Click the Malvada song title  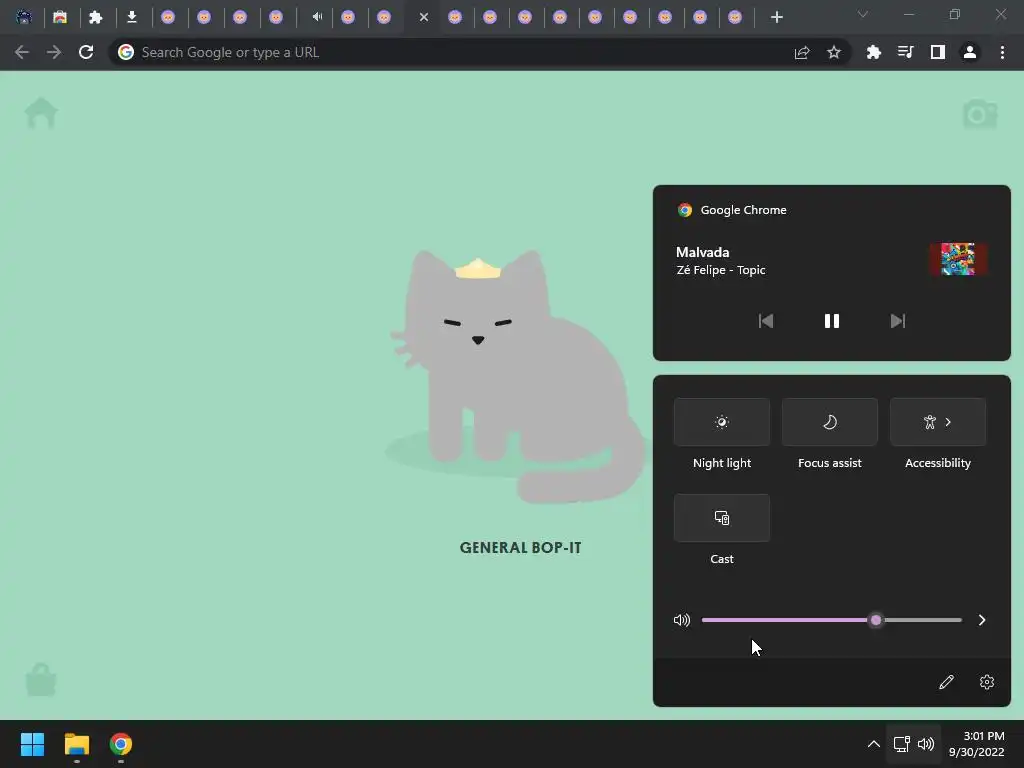point(703,252)
